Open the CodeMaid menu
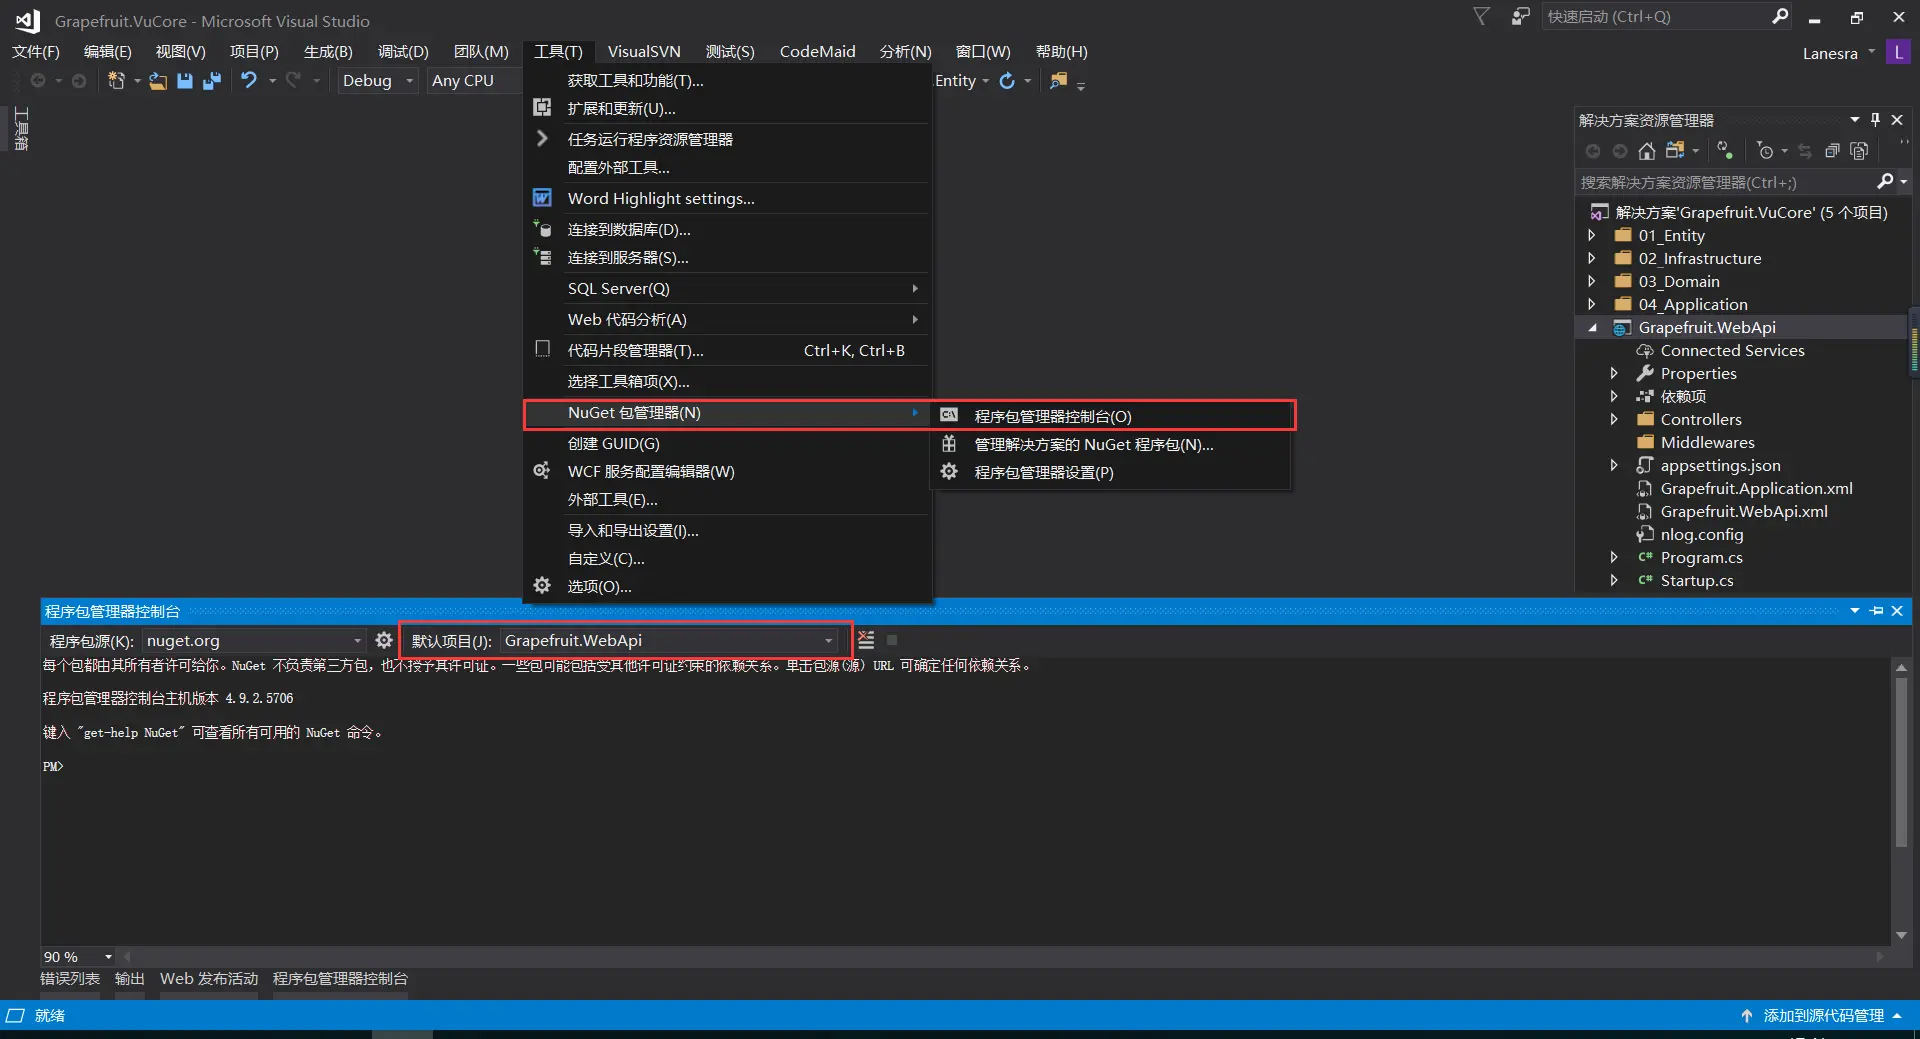 [x=817, y=52]
